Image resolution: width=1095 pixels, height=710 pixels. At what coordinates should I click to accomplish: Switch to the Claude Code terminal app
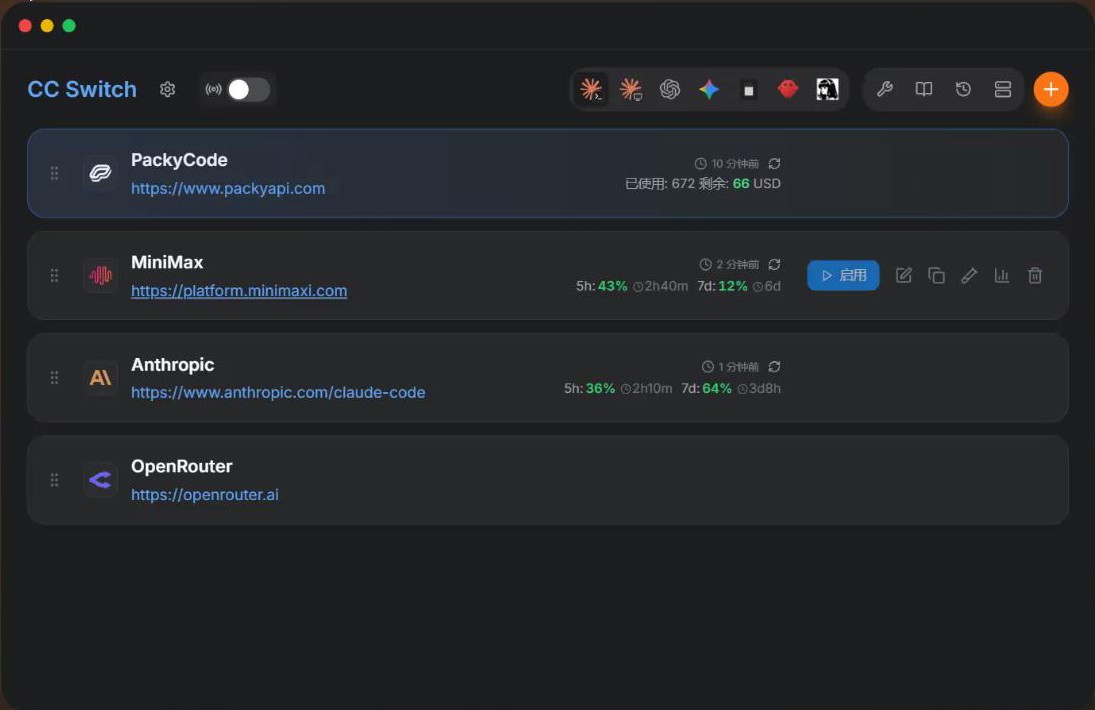pyautogui.click(x=591, y=89)
